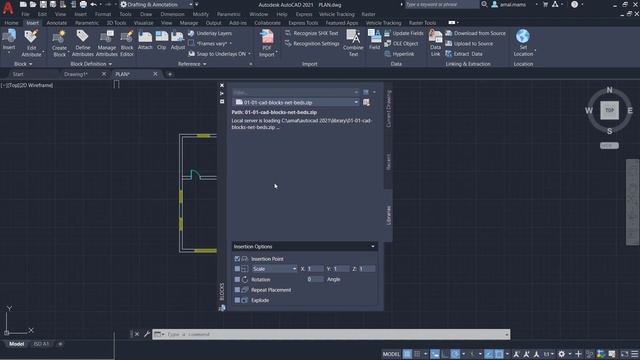Image resolution: width=640 pixels, height=360 pixels.
Task: Open the Dimension menu
Action: 172,14
